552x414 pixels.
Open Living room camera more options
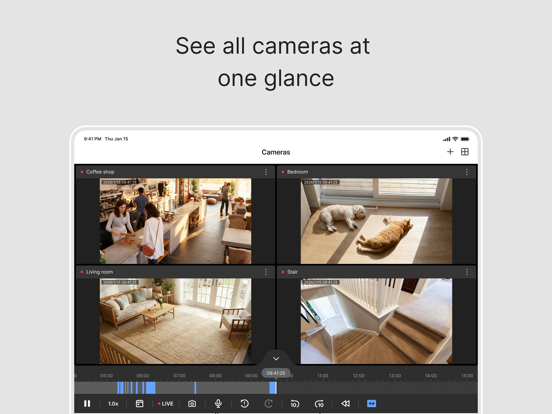(x=266, y=272)
